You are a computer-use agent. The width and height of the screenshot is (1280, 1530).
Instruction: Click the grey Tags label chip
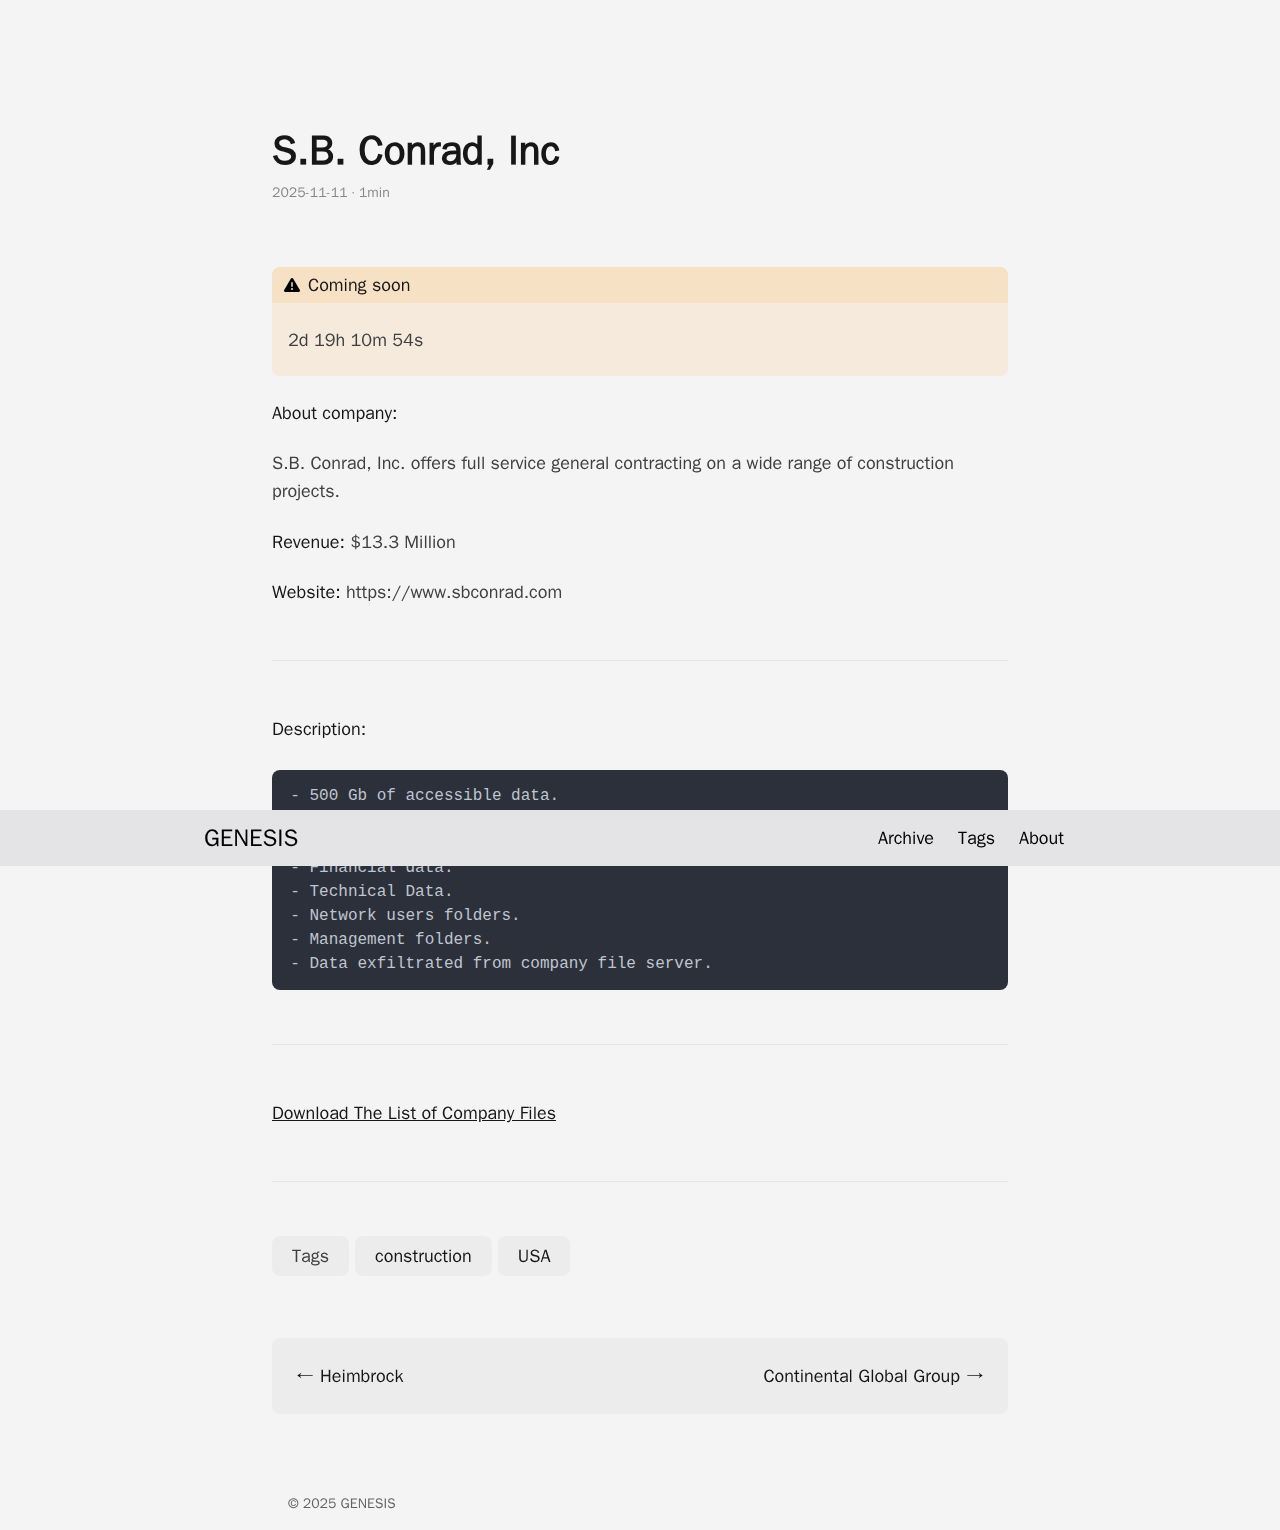point(310,1256)
